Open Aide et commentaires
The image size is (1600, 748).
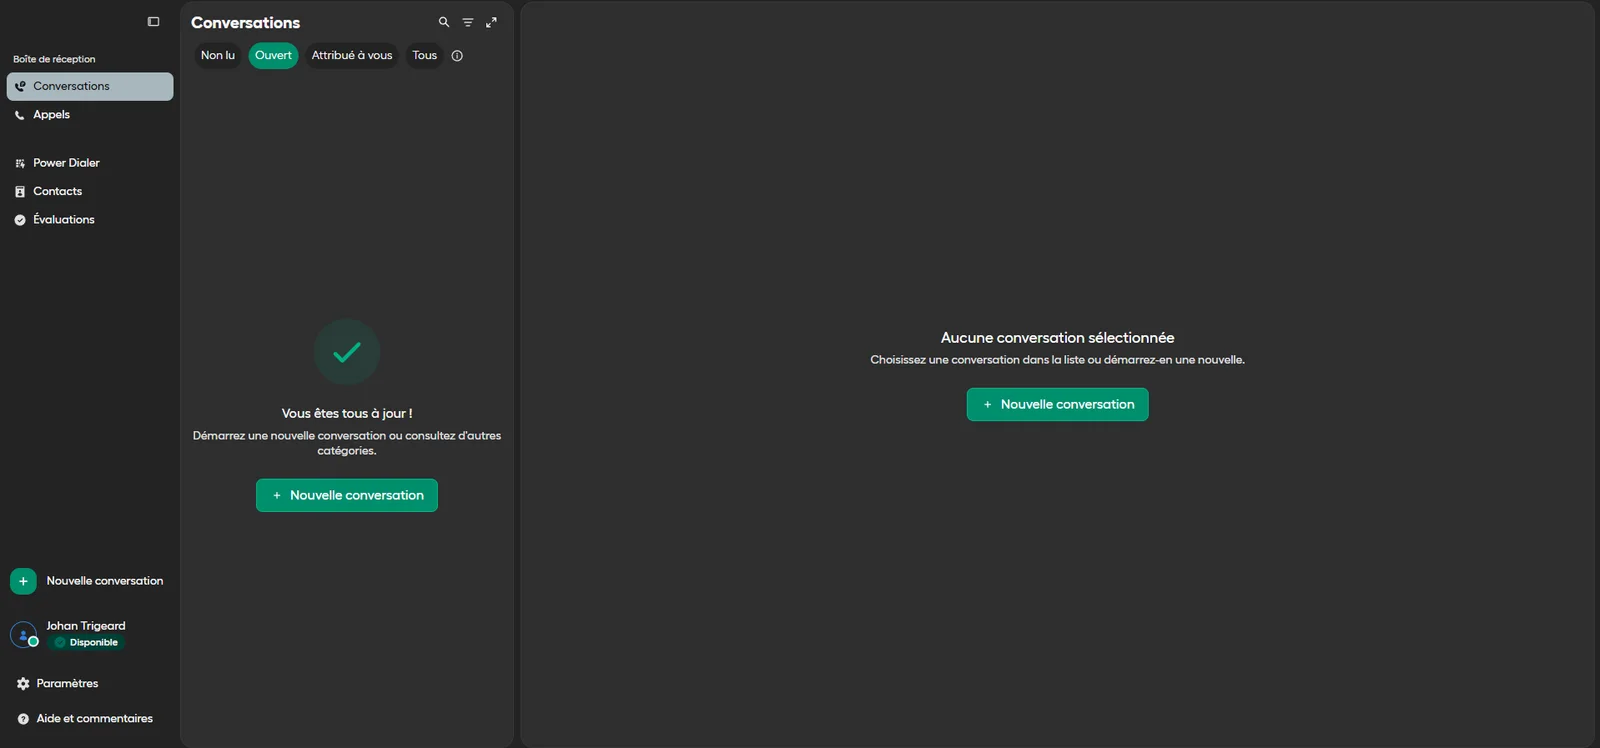[x=90, y=719]
